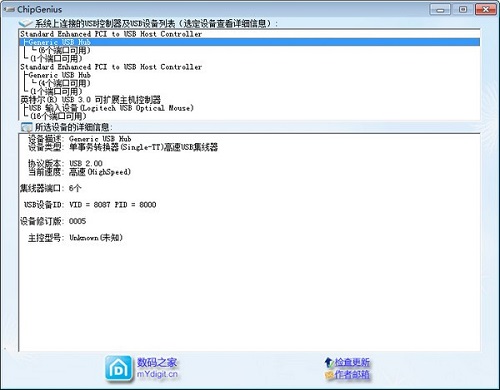The width and height of the screenshot is (500, 390).
Task: Click the selected-device details header icon
Action: coord(27,127)
